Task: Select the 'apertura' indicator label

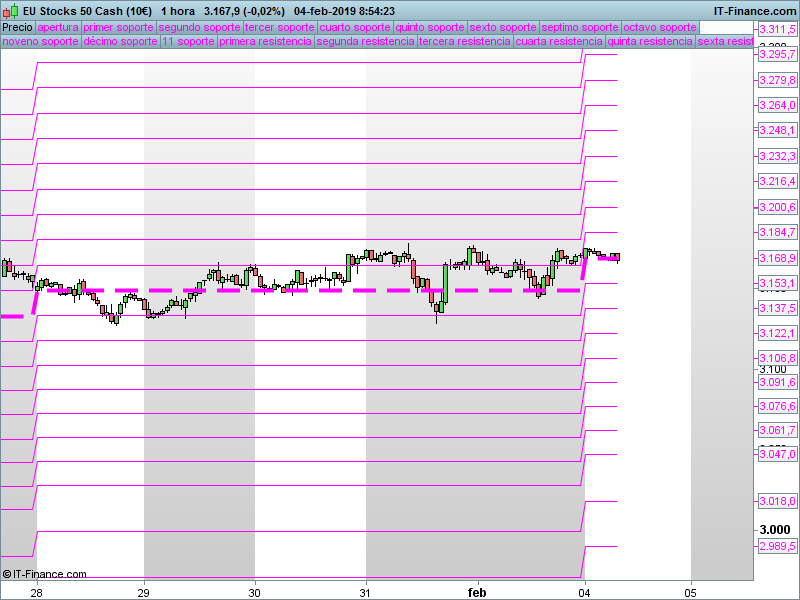Action: (x=57, y=27)
